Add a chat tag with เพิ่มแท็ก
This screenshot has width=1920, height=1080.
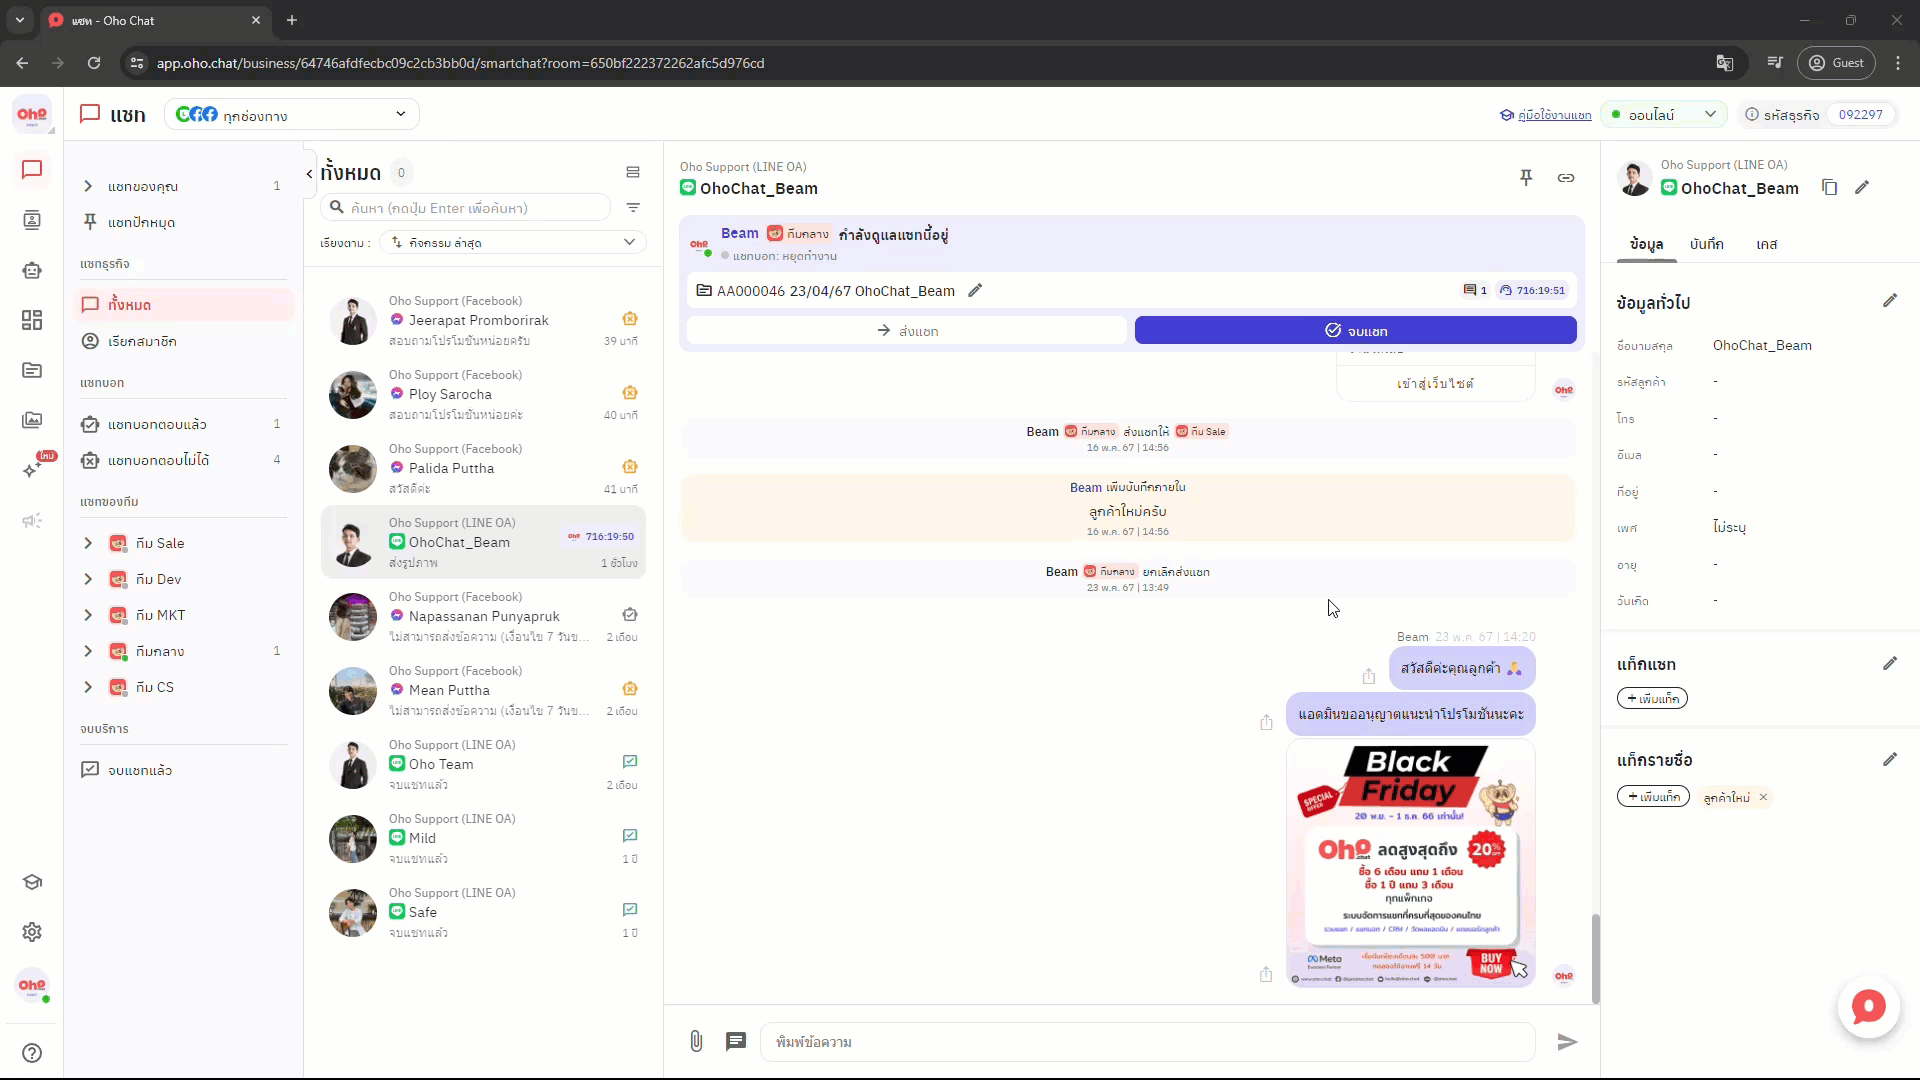click(x=1652, y=699)
